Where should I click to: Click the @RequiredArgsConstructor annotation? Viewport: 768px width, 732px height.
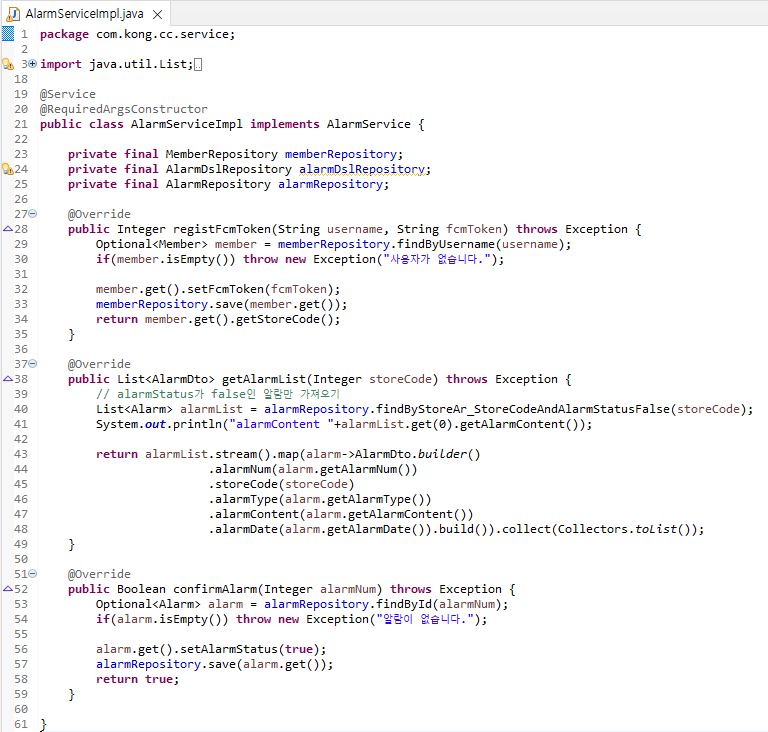(x=123, y=109)
